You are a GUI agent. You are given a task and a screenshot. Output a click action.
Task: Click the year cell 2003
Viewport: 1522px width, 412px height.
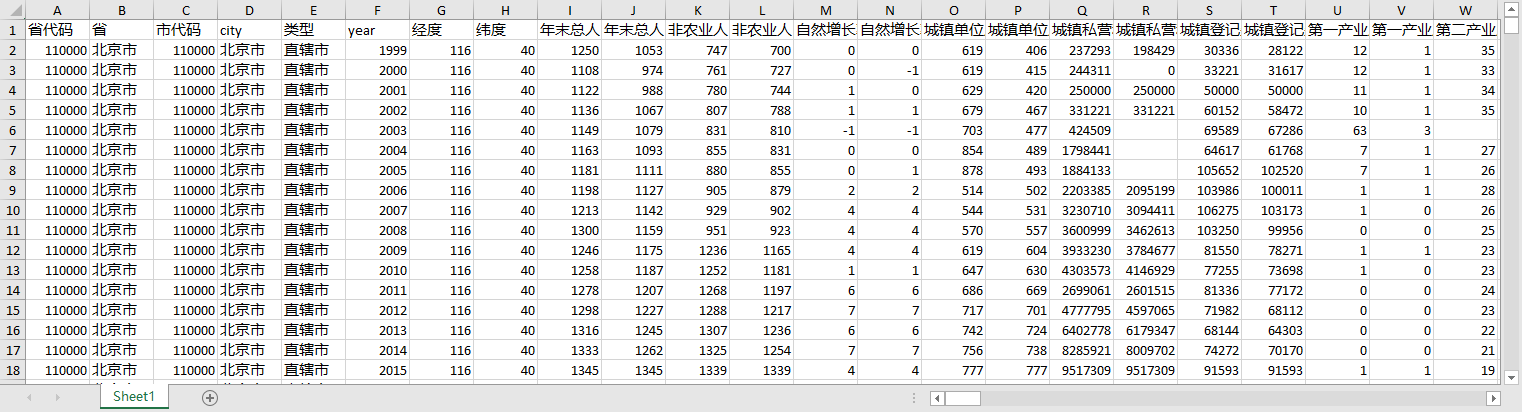(377, 130)
